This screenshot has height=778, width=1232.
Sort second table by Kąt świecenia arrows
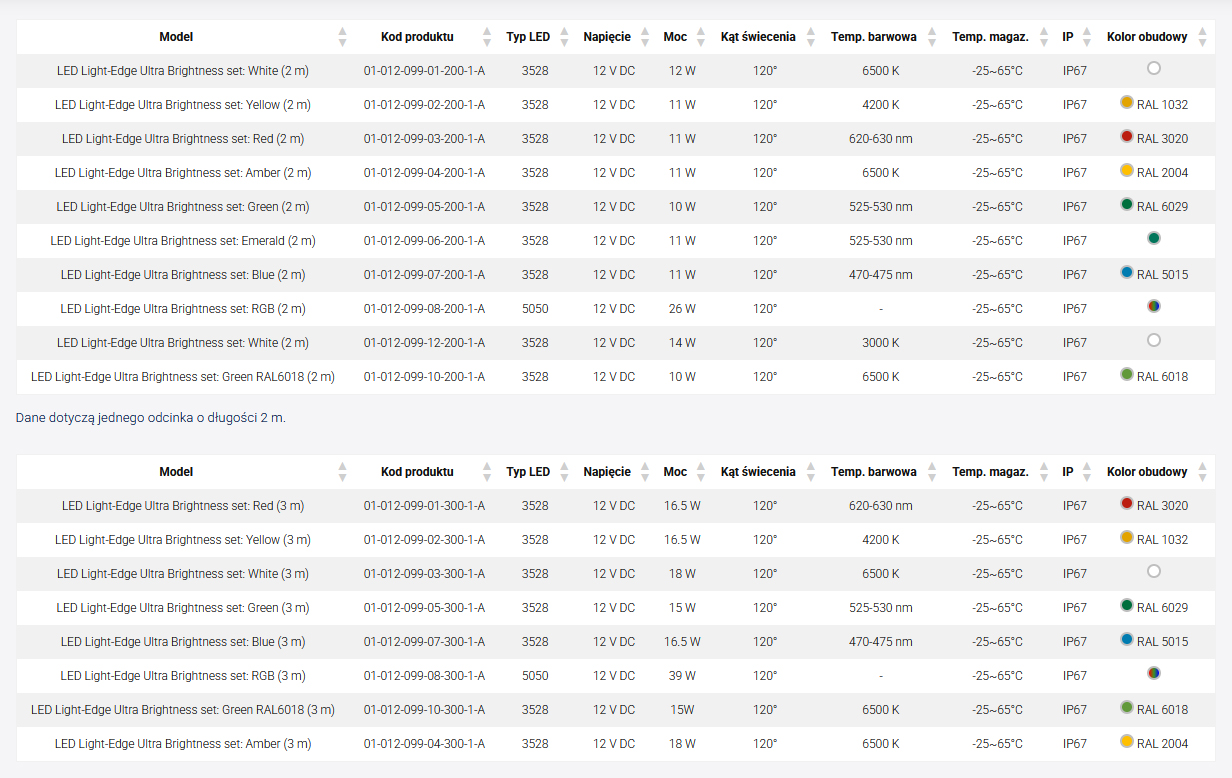(x=810, y=472)
